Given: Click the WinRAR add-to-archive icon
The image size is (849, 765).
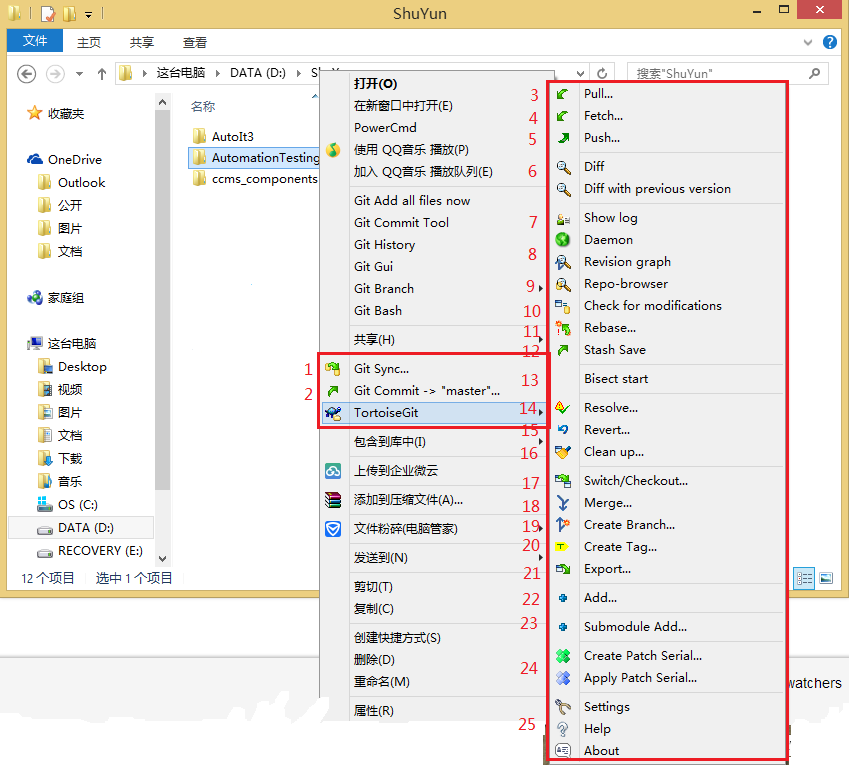Looking at the screenshot, I should pyautogui.click(x=333, y=500).
